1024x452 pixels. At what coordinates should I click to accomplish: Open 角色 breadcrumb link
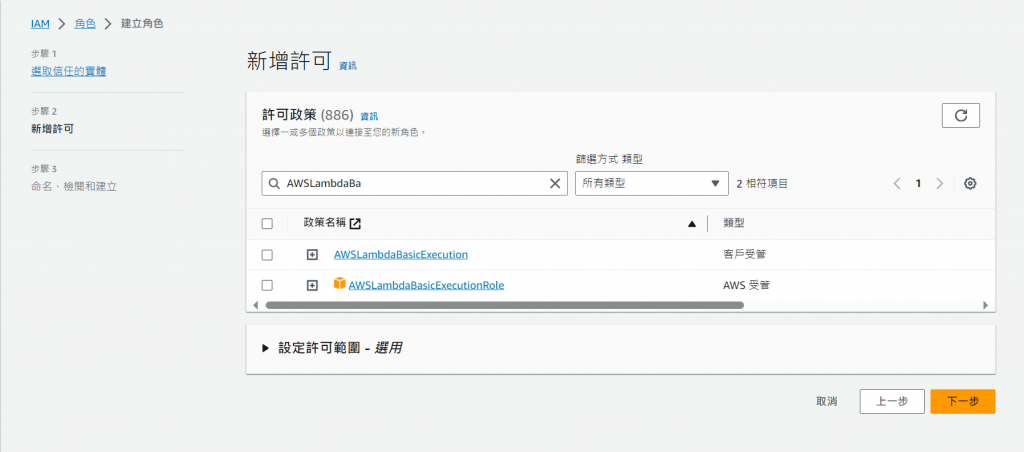point(85,24)
